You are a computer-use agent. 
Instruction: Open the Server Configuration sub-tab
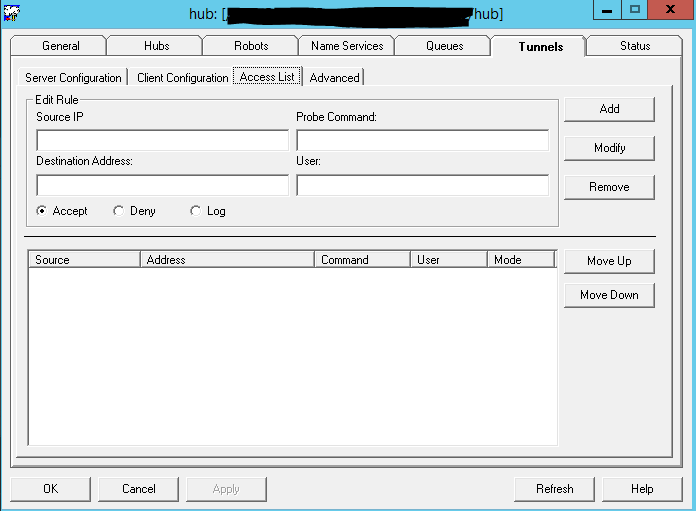[73, 78]
